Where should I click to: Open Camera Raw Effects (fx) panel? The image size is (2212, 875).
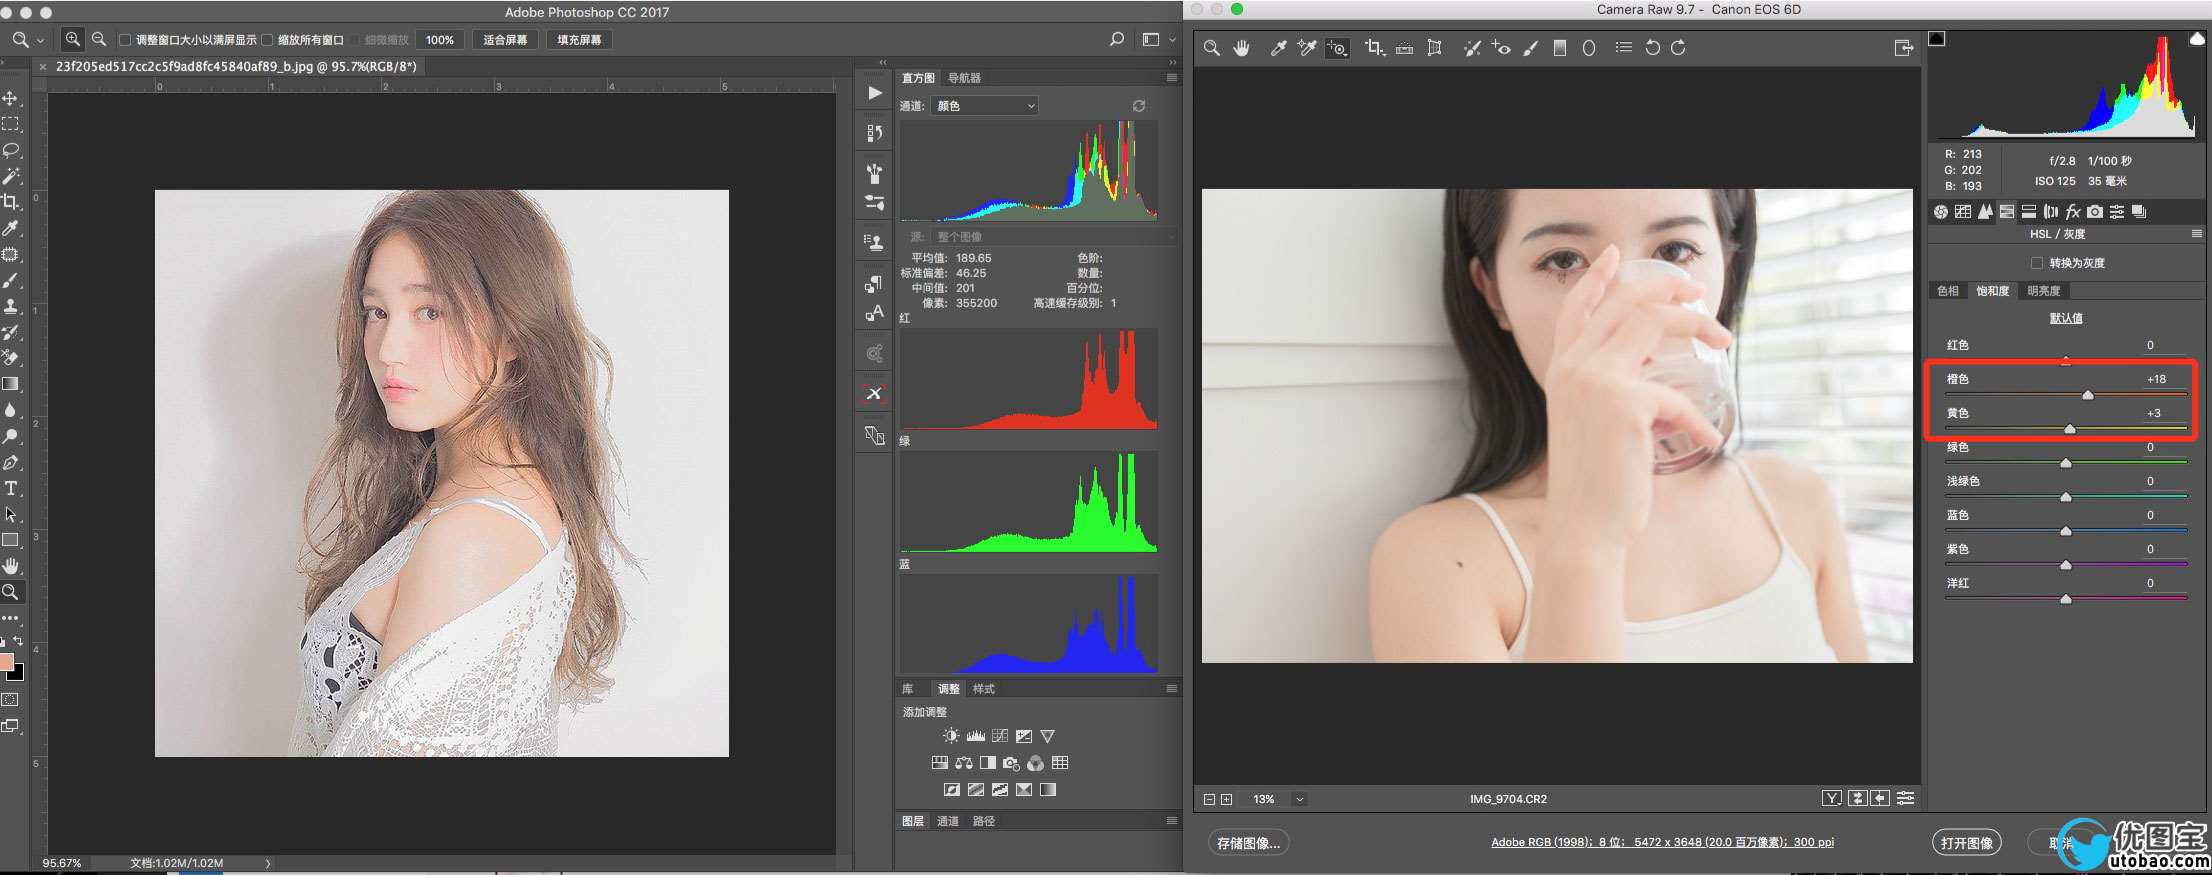[2072, 211]
